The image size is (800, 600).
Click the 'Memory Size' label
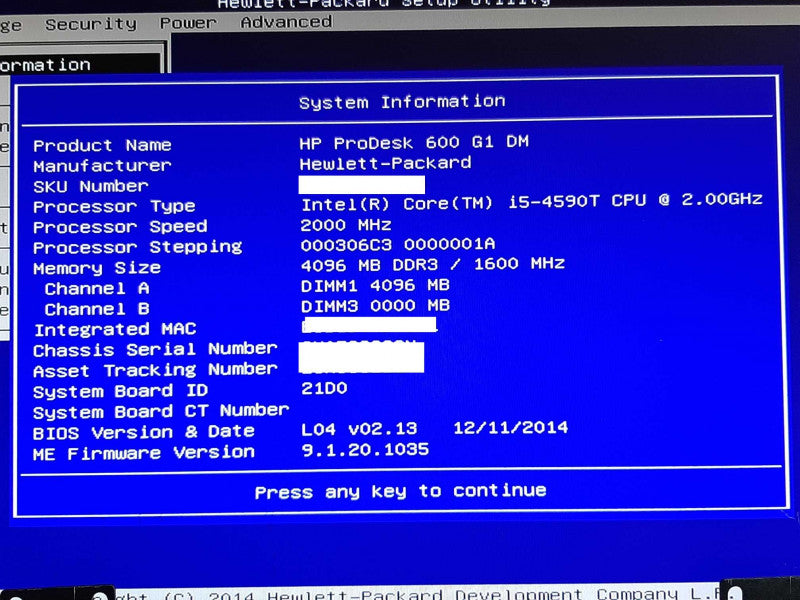click(x=97, y=268)
